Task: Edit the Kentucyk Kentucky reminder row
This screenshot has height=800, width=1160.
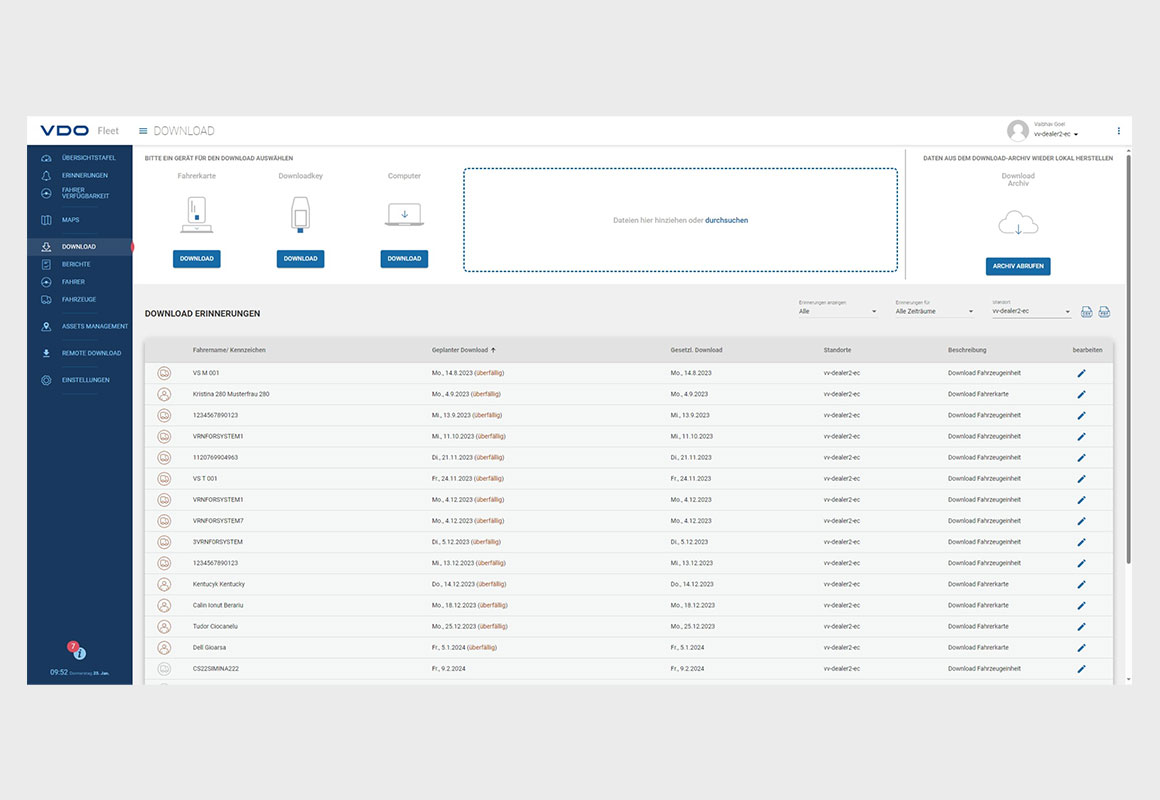Action: [1081, 584]
